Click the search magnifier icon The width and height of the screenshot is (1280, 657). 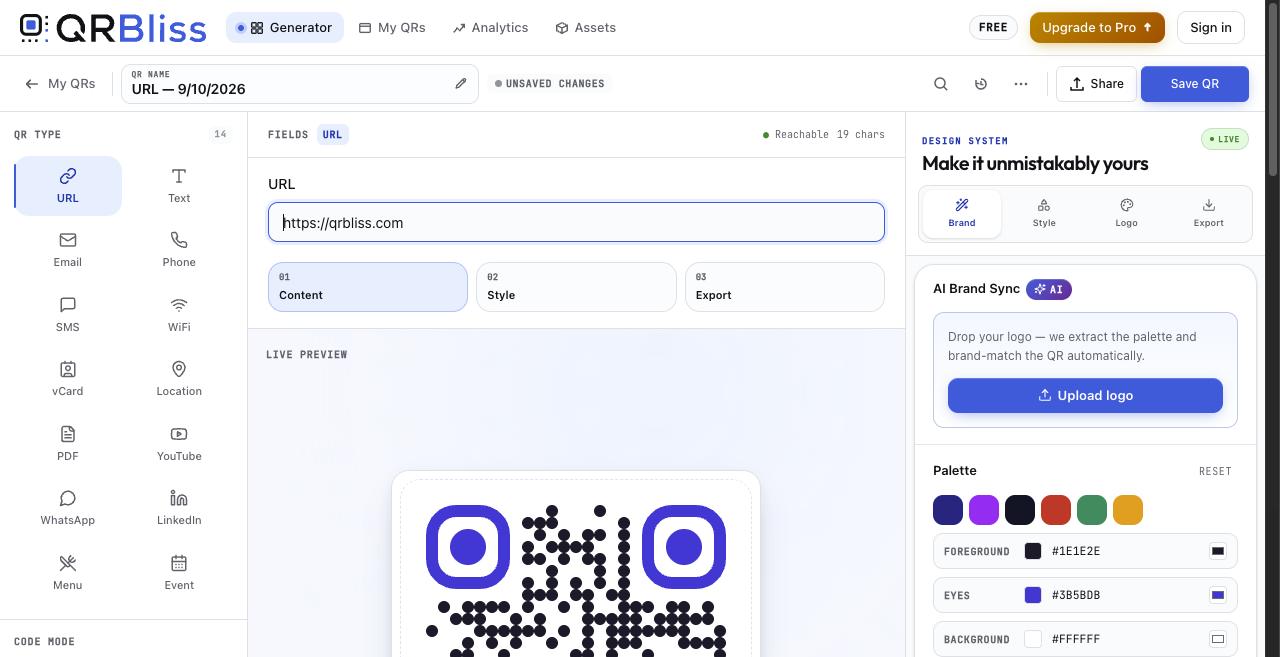coord(941,84)
